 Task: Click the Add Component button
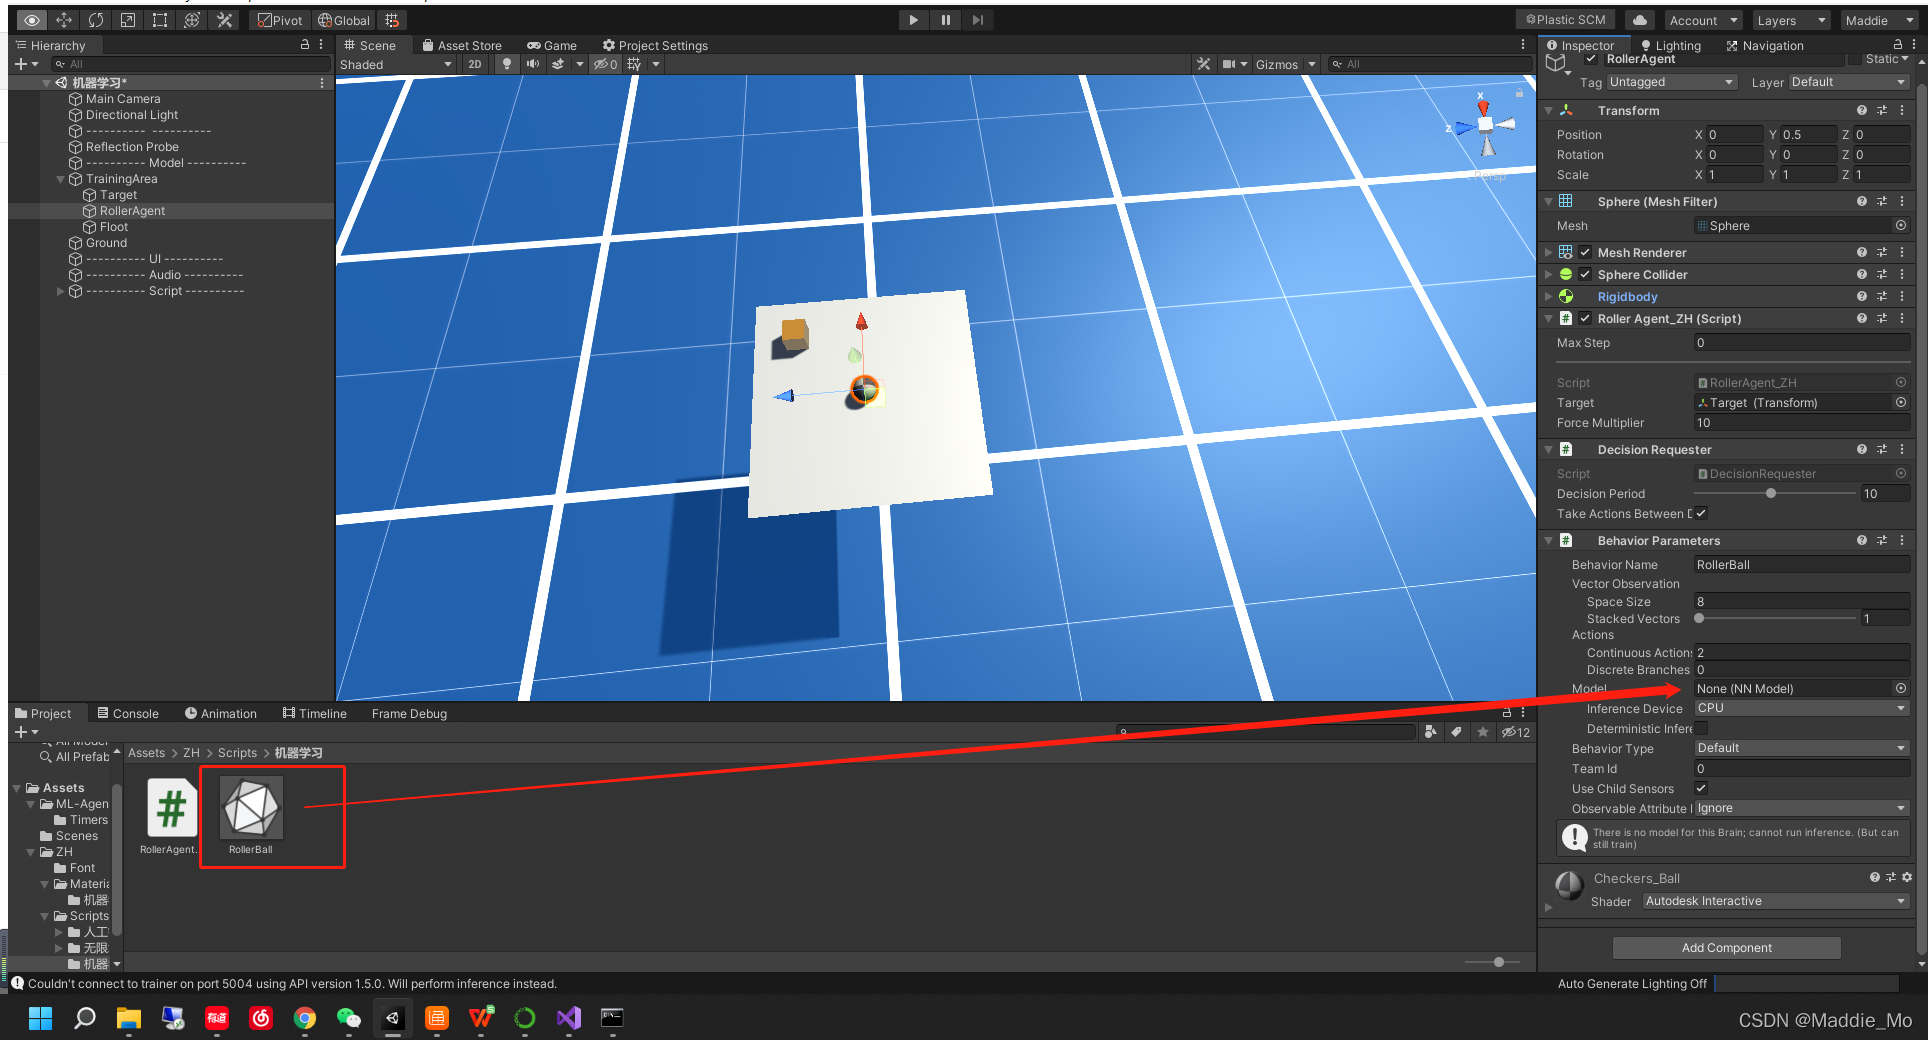coord(1726,947)
